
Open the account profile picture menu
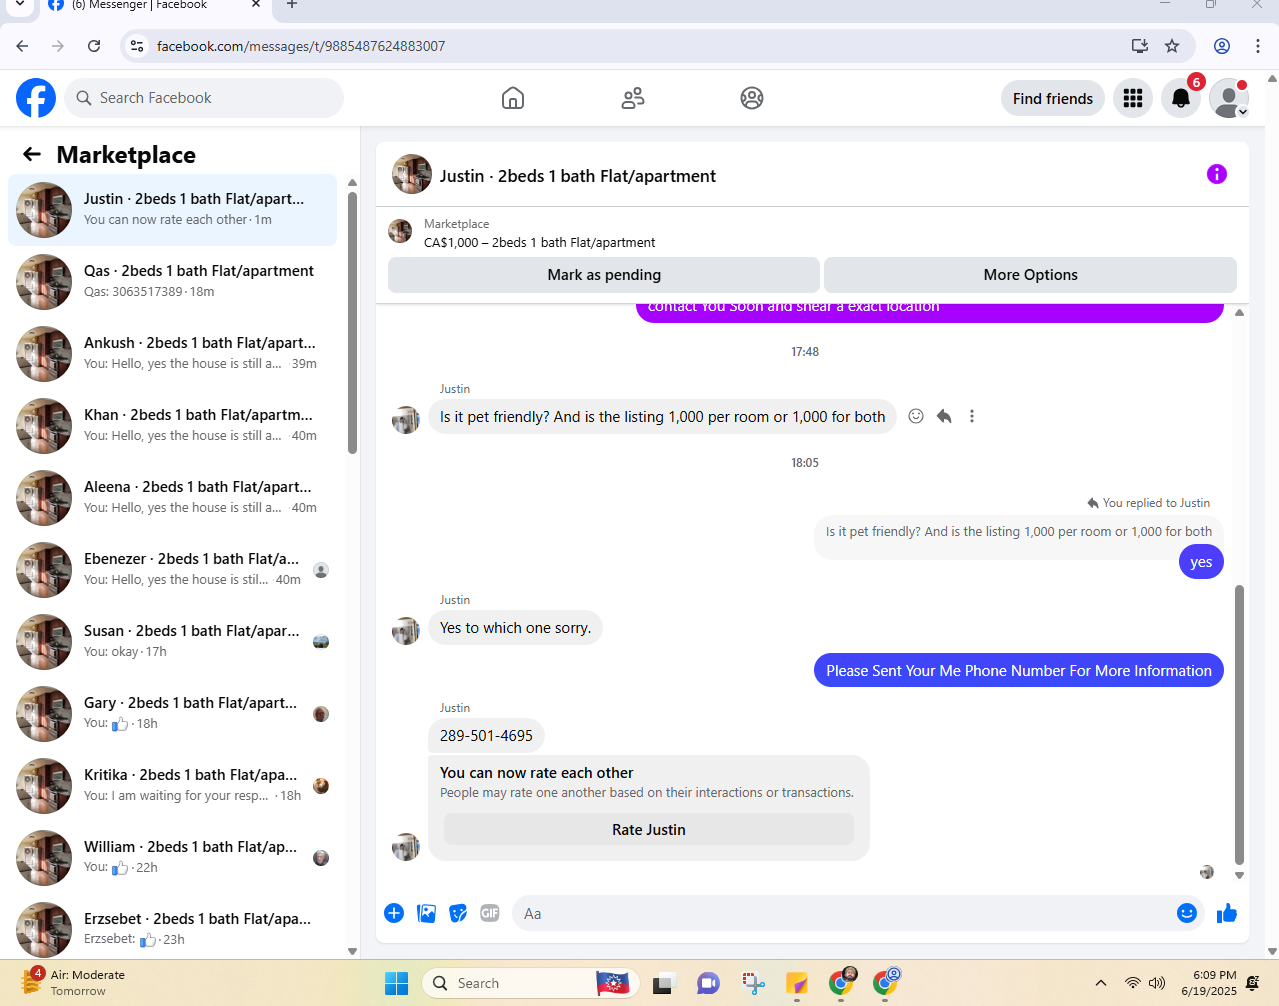[1229, 98]
